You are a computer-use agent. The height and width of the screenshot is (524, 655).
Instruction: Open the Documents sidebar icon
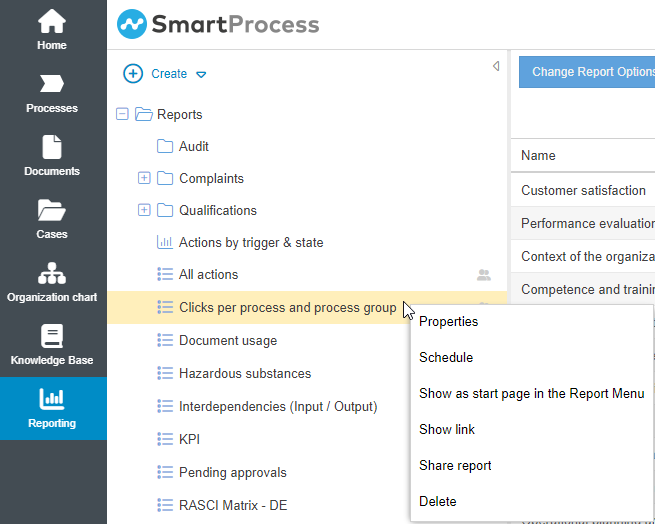[52, 147]
